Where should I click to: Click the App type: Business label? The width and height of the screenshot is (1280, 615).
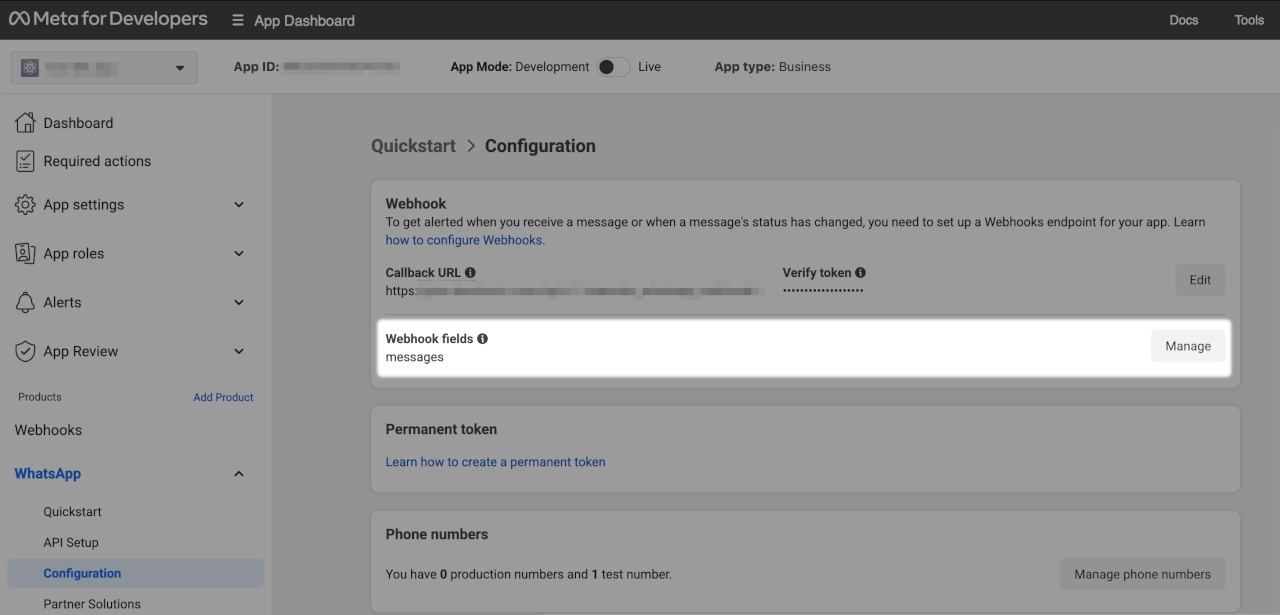click(772, 67)
